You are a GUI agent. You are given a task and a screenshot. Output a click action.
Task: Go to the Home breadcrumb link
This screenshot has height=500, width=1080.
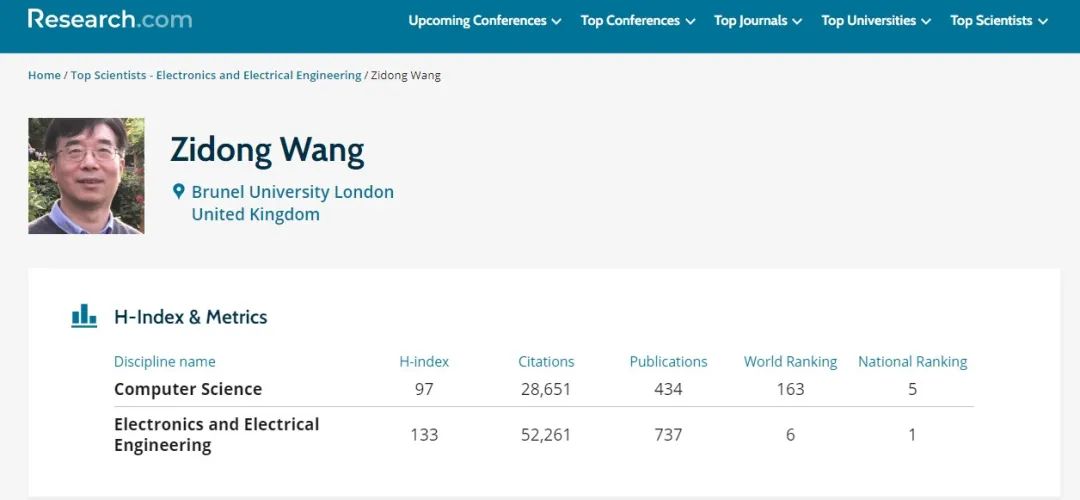click(44, 75)
